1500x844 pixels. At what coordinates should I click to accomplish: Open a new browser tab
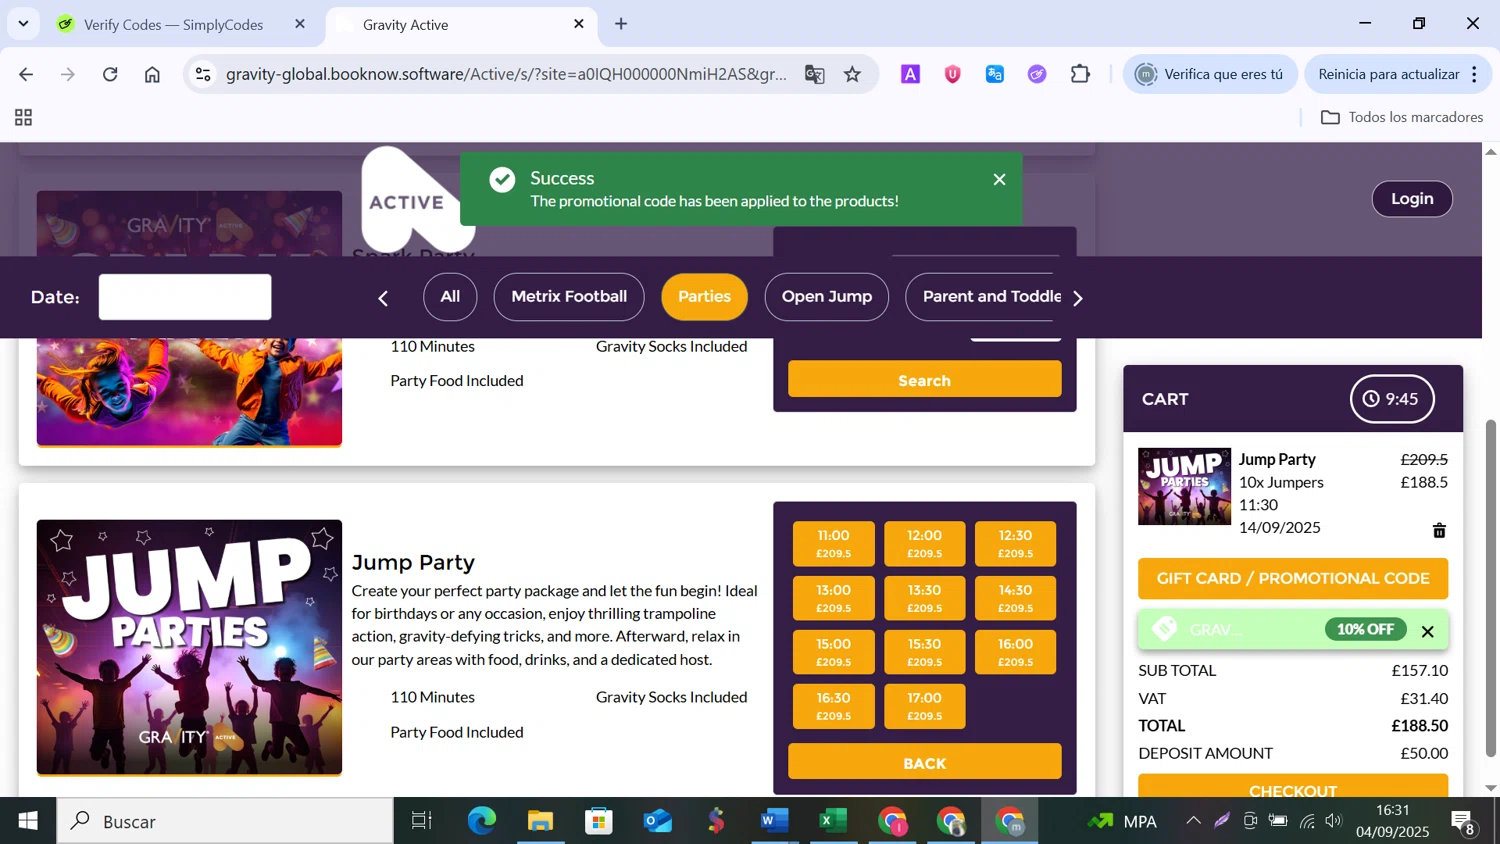(621, 24)
